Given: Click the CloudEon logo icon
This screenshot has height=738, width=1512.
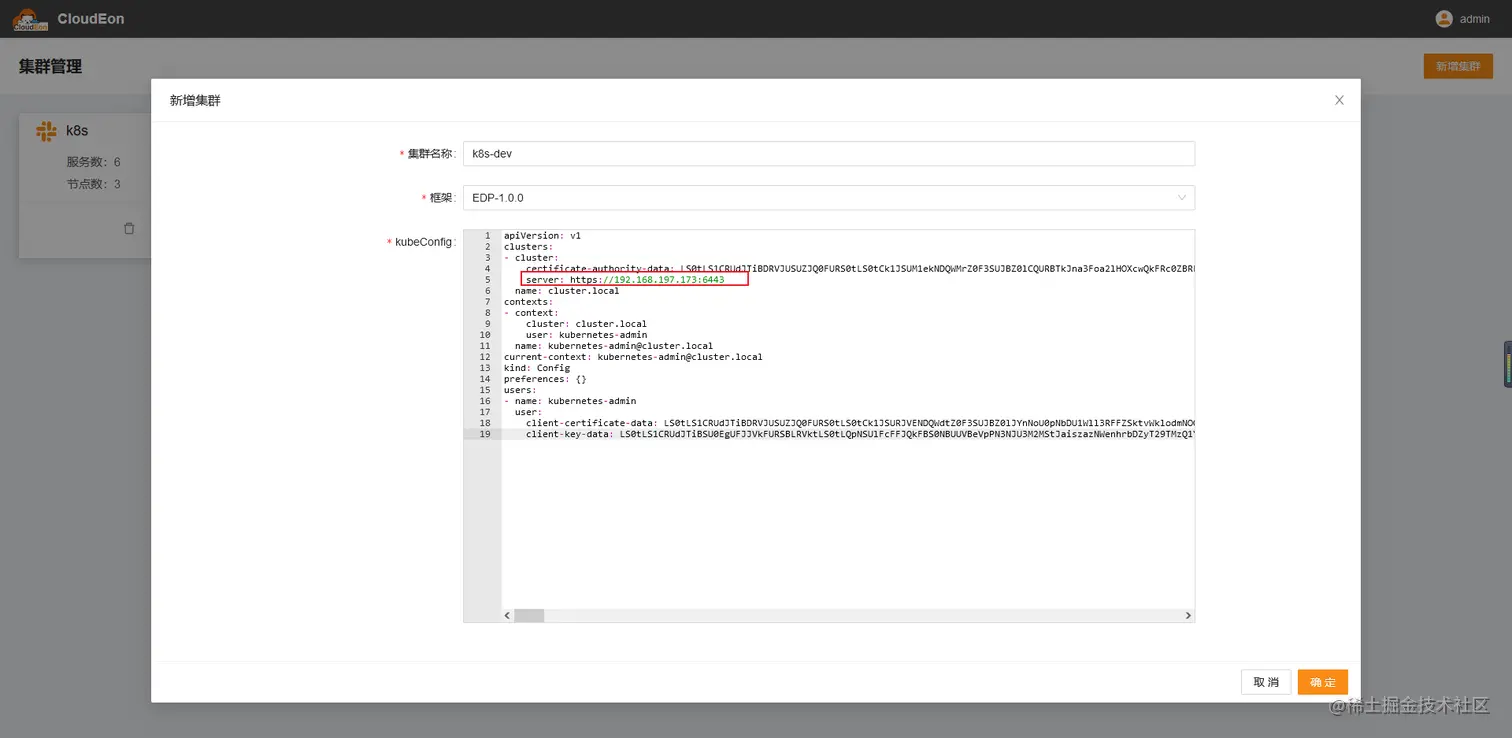Looking at the screenshot, I should 30,19.
